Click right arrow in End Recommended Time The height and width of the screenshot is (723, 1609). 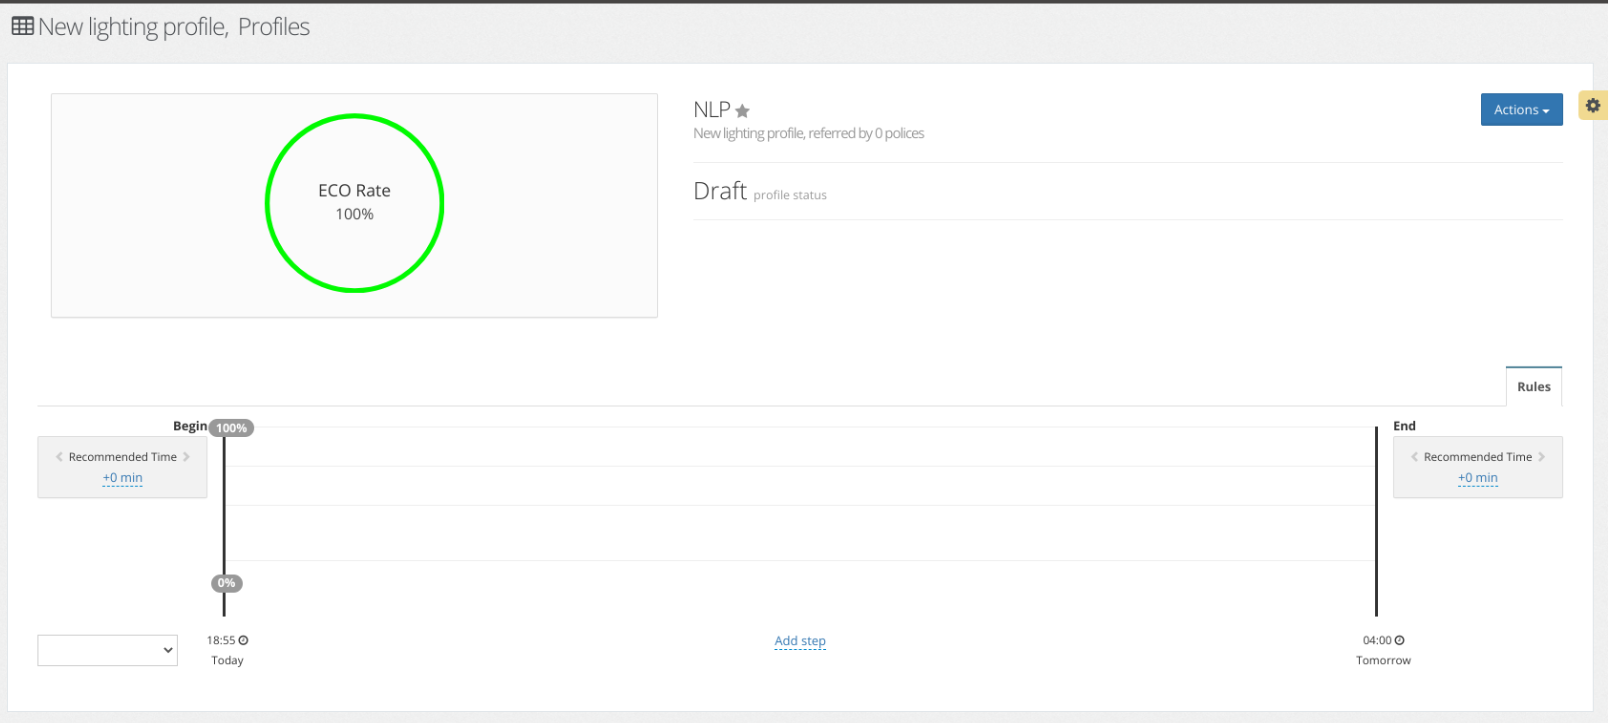coord(1541,457)
